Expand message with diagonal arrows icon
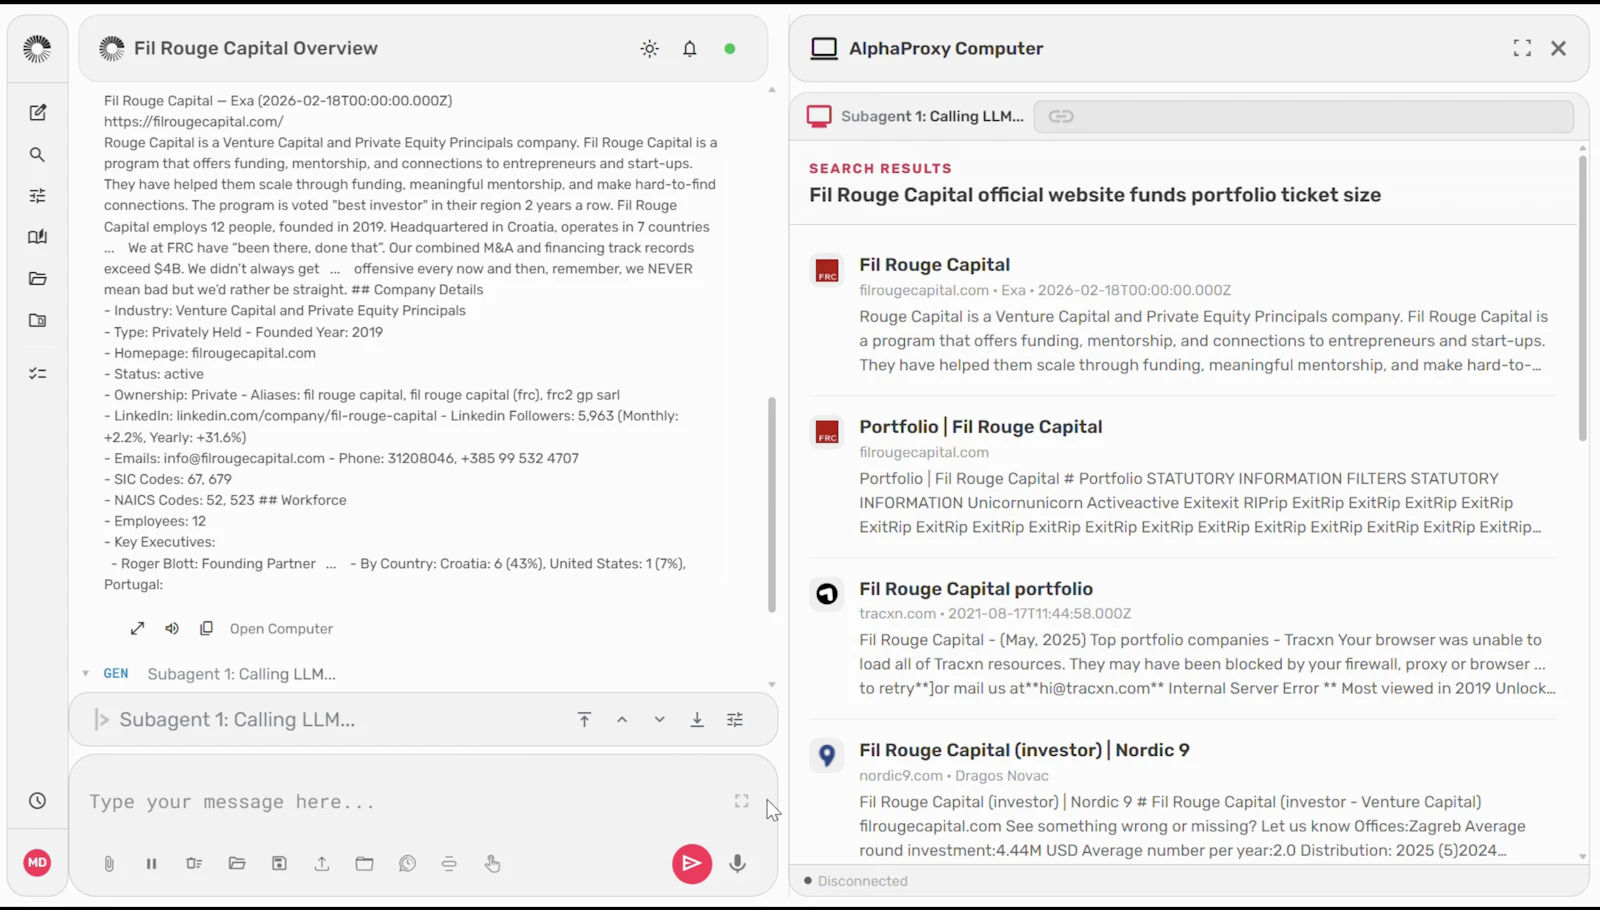The image size is (1600, 910). [137, 628]
